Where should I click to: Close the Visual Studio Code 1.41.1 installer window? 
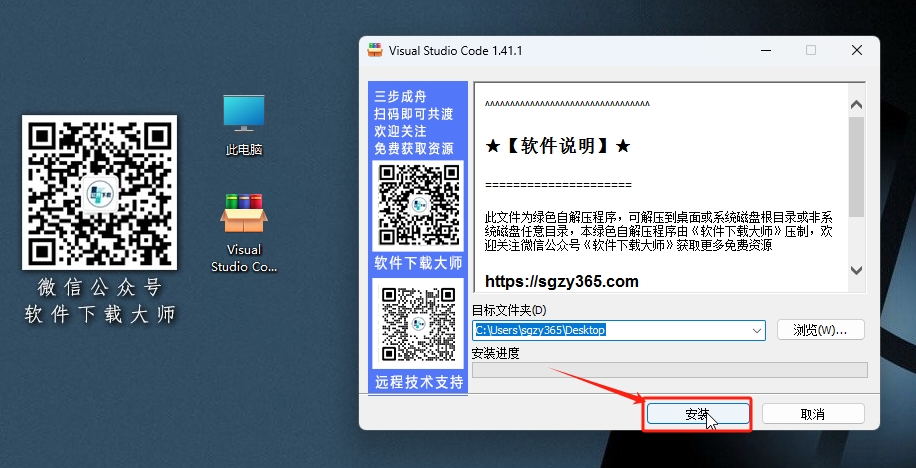pos(856,50)
